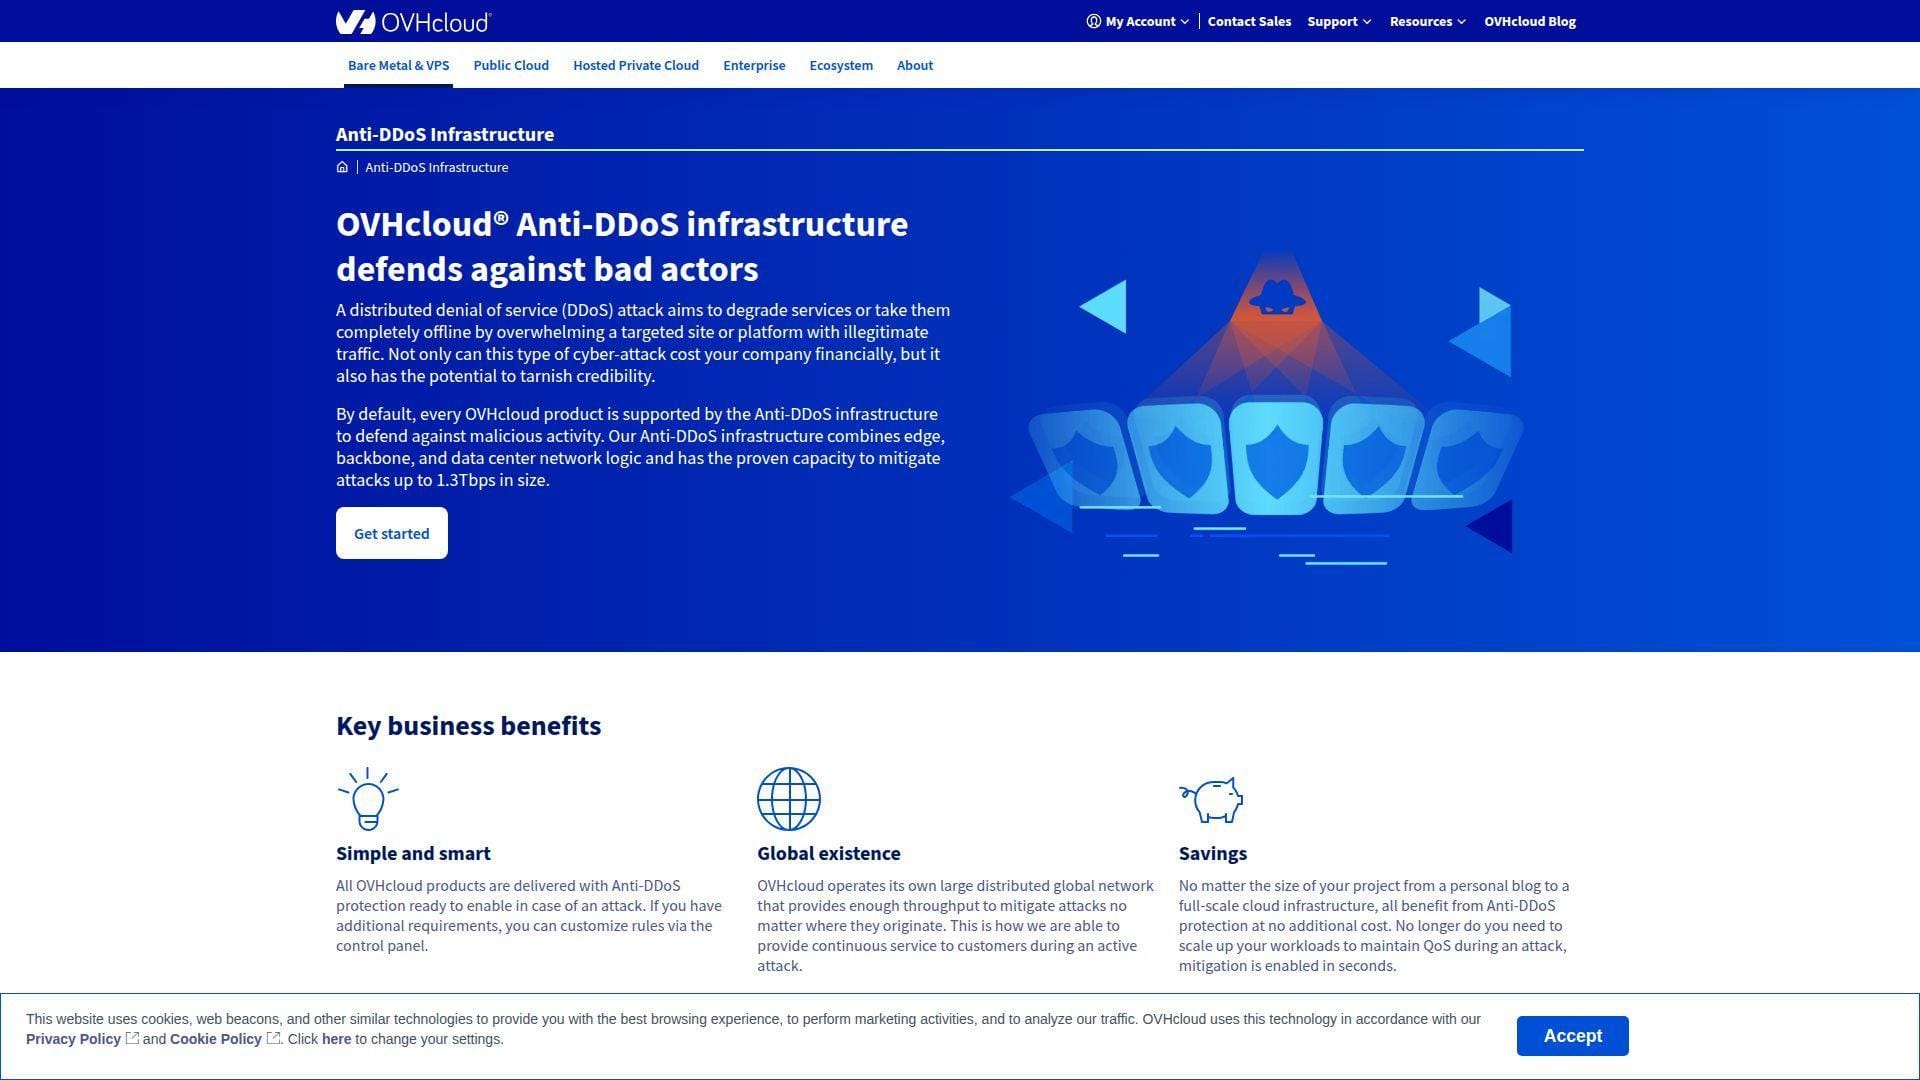Open the Public Cloud menu

(x=511, y=65)
